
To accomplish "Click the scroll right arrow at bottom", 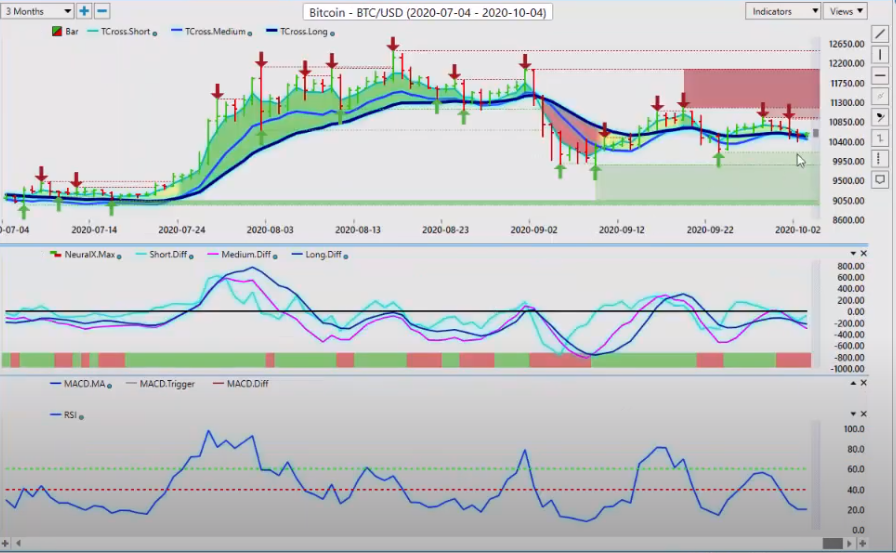I will coord(850,543).
